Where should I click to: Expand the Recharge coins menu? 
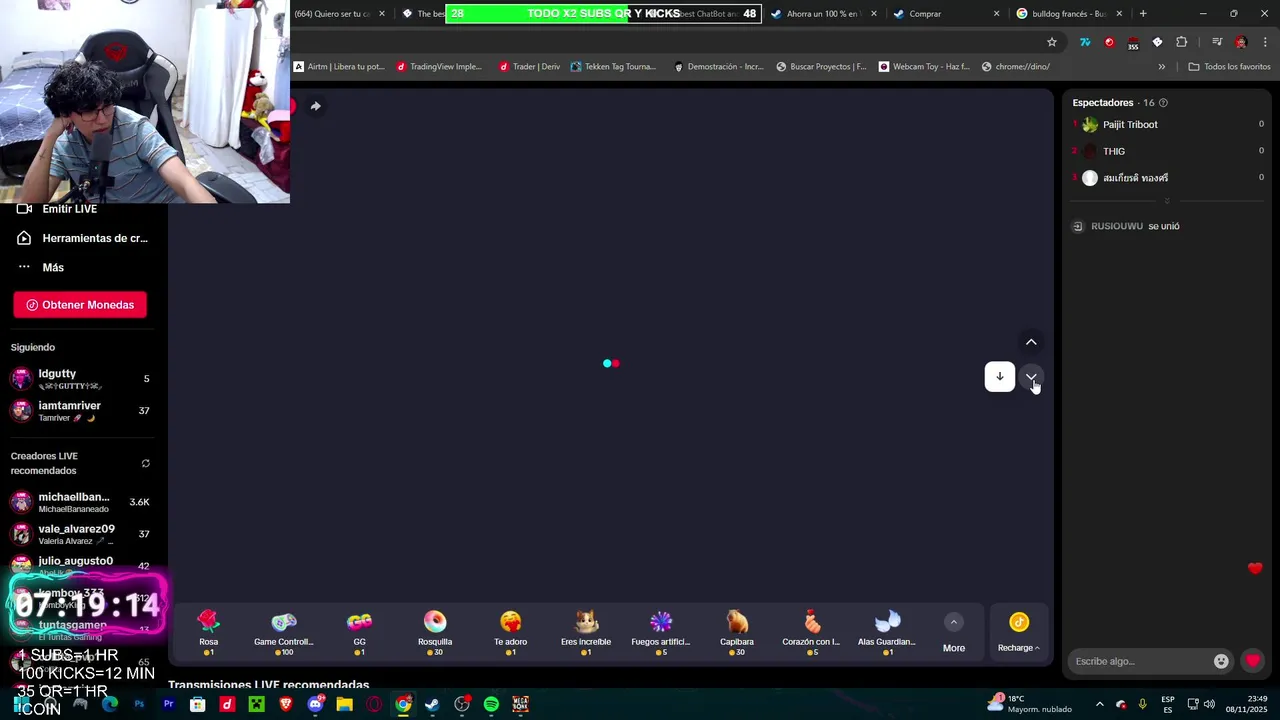point(1019,633)
